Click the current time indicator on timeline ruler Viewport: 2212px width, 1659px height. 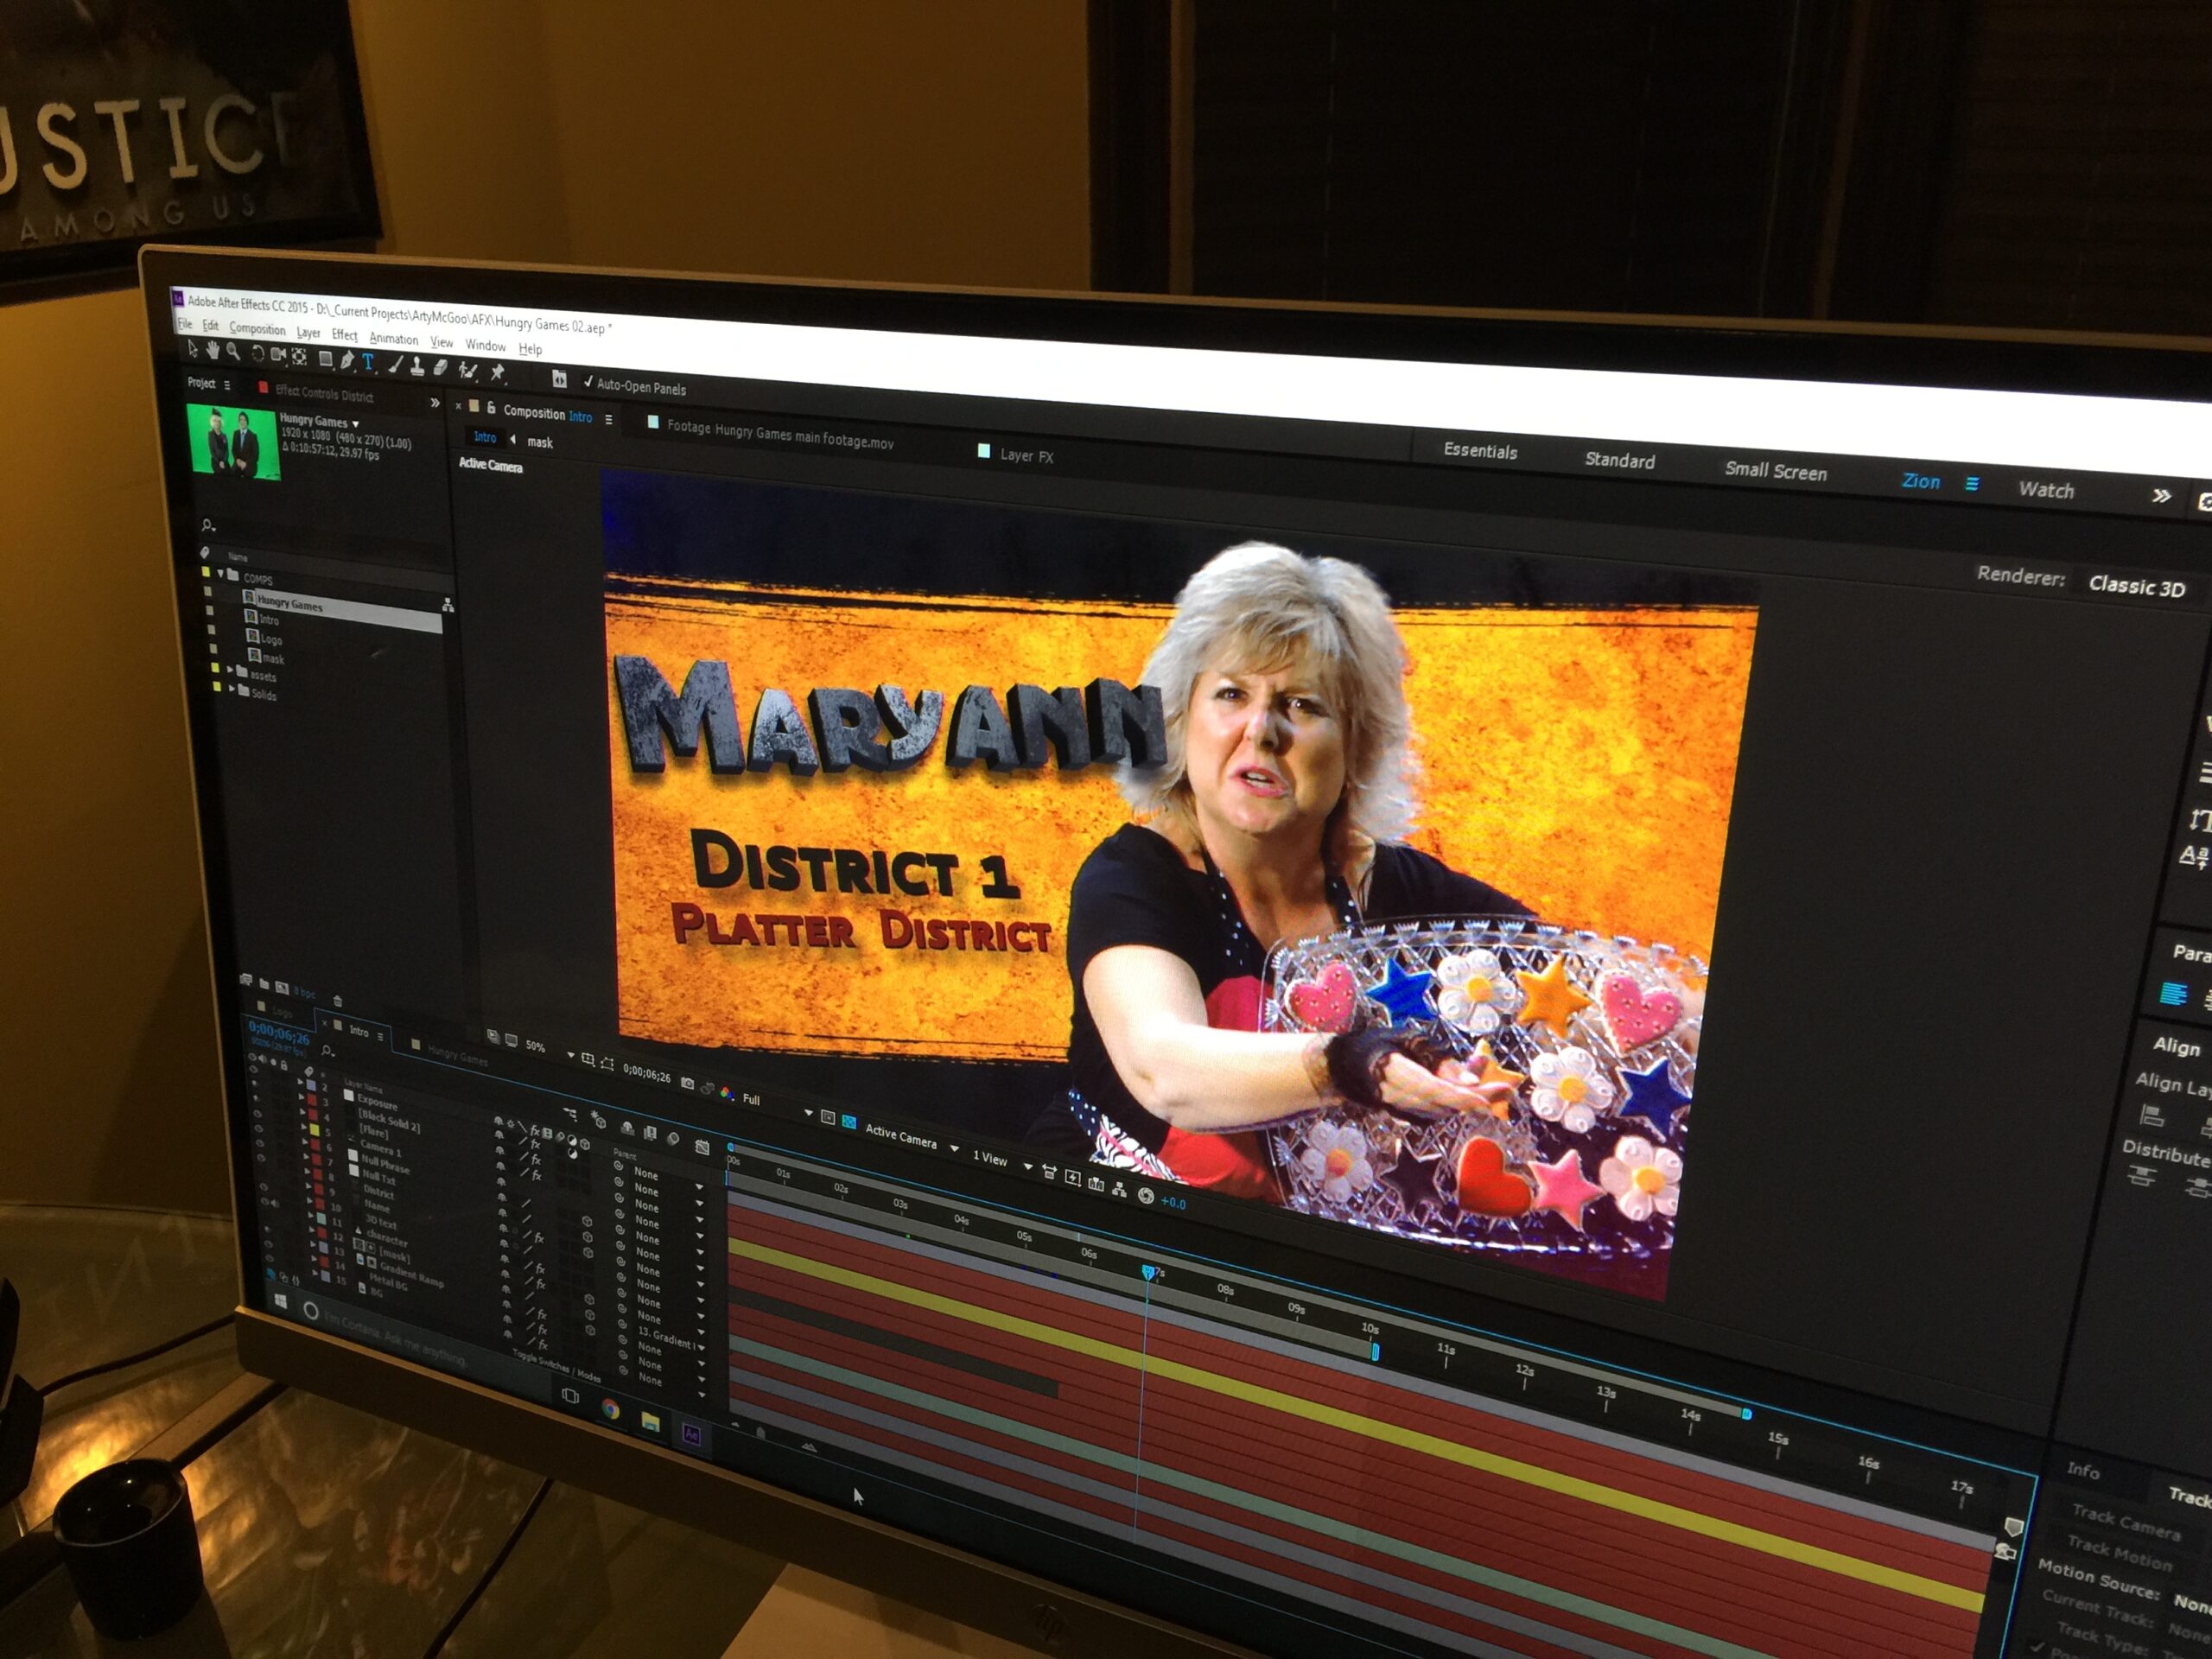click(x=1148, y=1272)
